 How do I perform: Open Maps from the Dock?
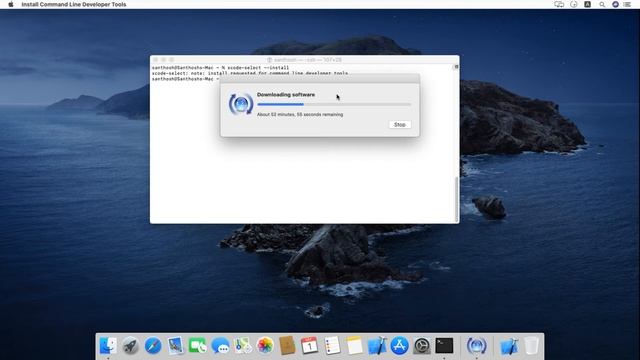coord(243,346)
